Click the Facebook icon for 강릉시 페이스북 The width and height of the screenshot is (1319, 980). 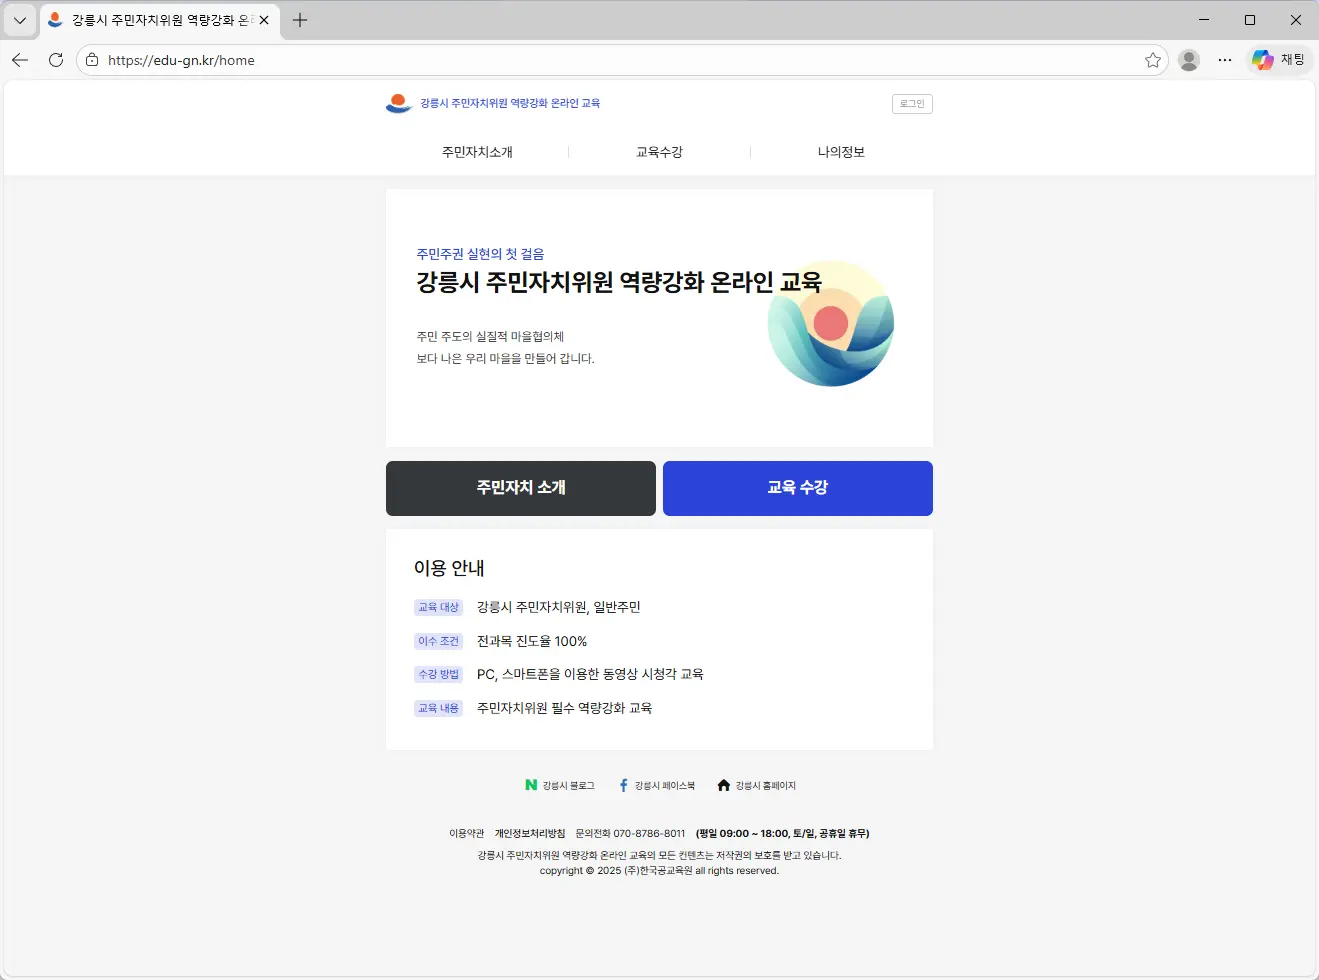point(623,785)
